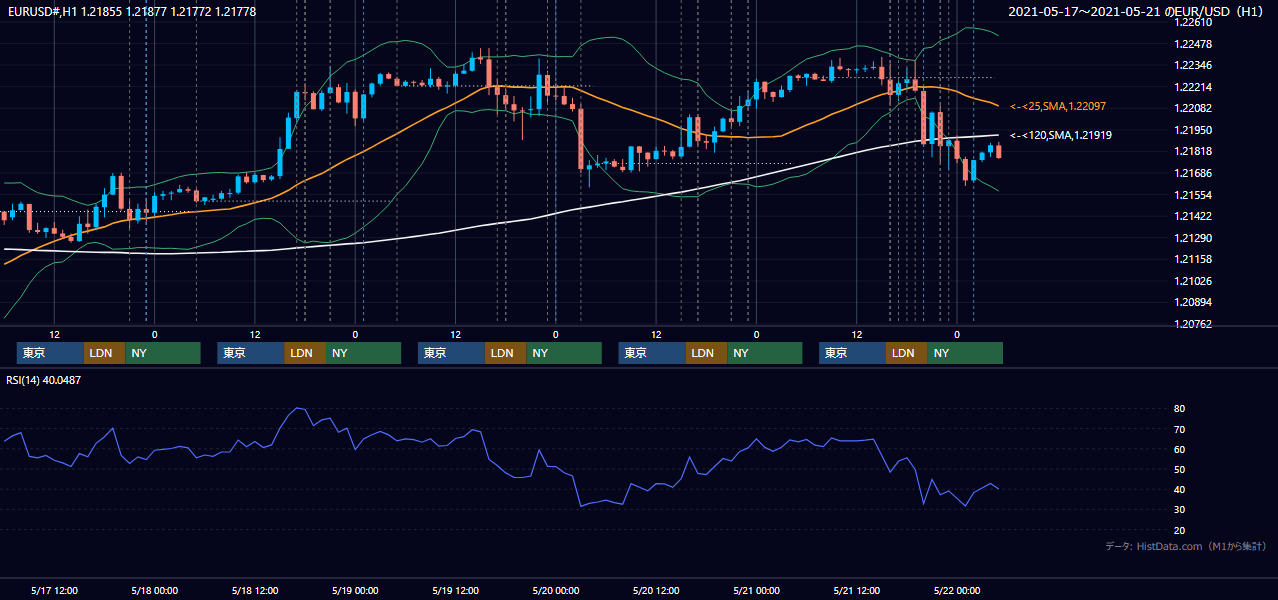Click the 1.20762 price axis label

tap(1192, 324)
